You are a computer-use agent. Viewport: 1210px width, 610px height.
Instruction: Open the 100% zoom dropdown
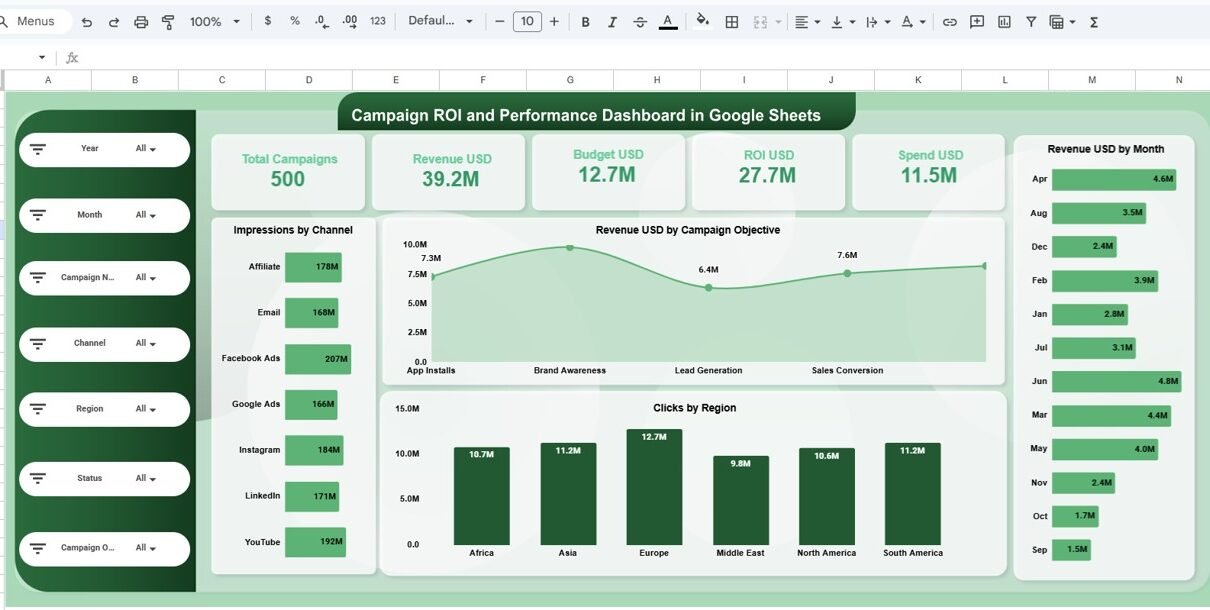(215, 22)
